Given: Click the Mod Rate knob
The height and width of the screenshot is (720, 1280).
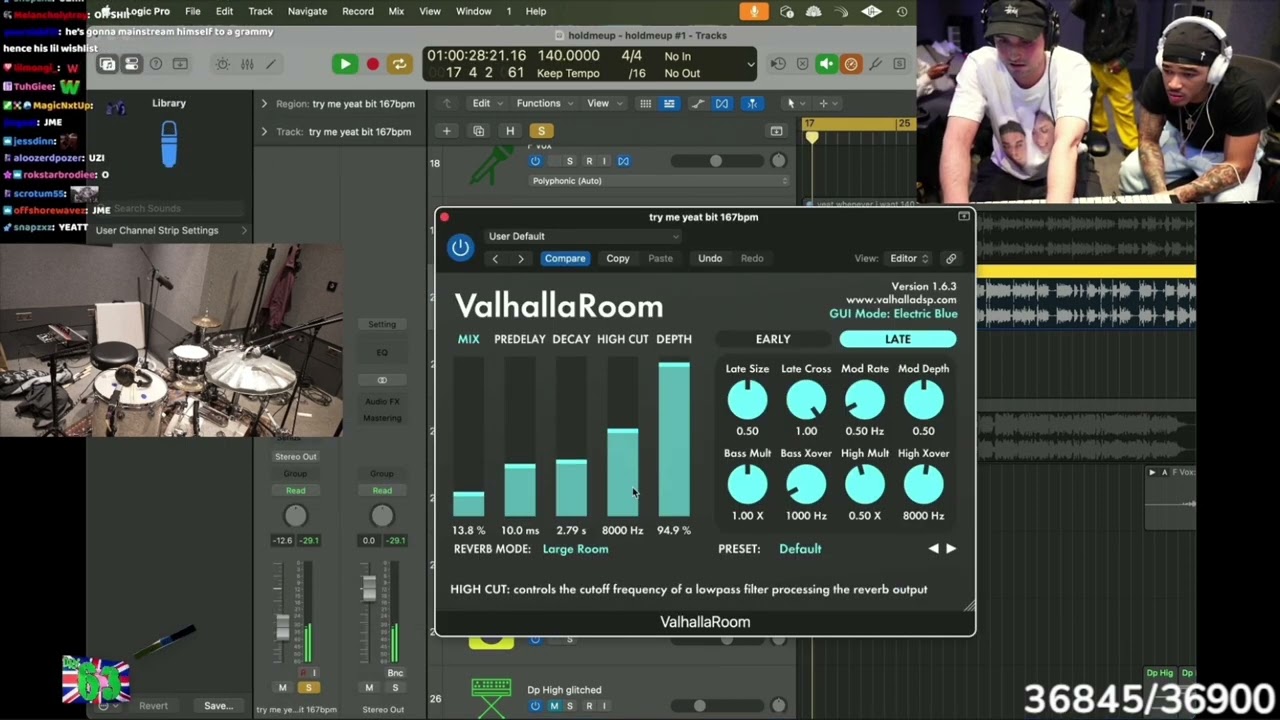Looking at the screenshot, I should click(x=865, y=400).
